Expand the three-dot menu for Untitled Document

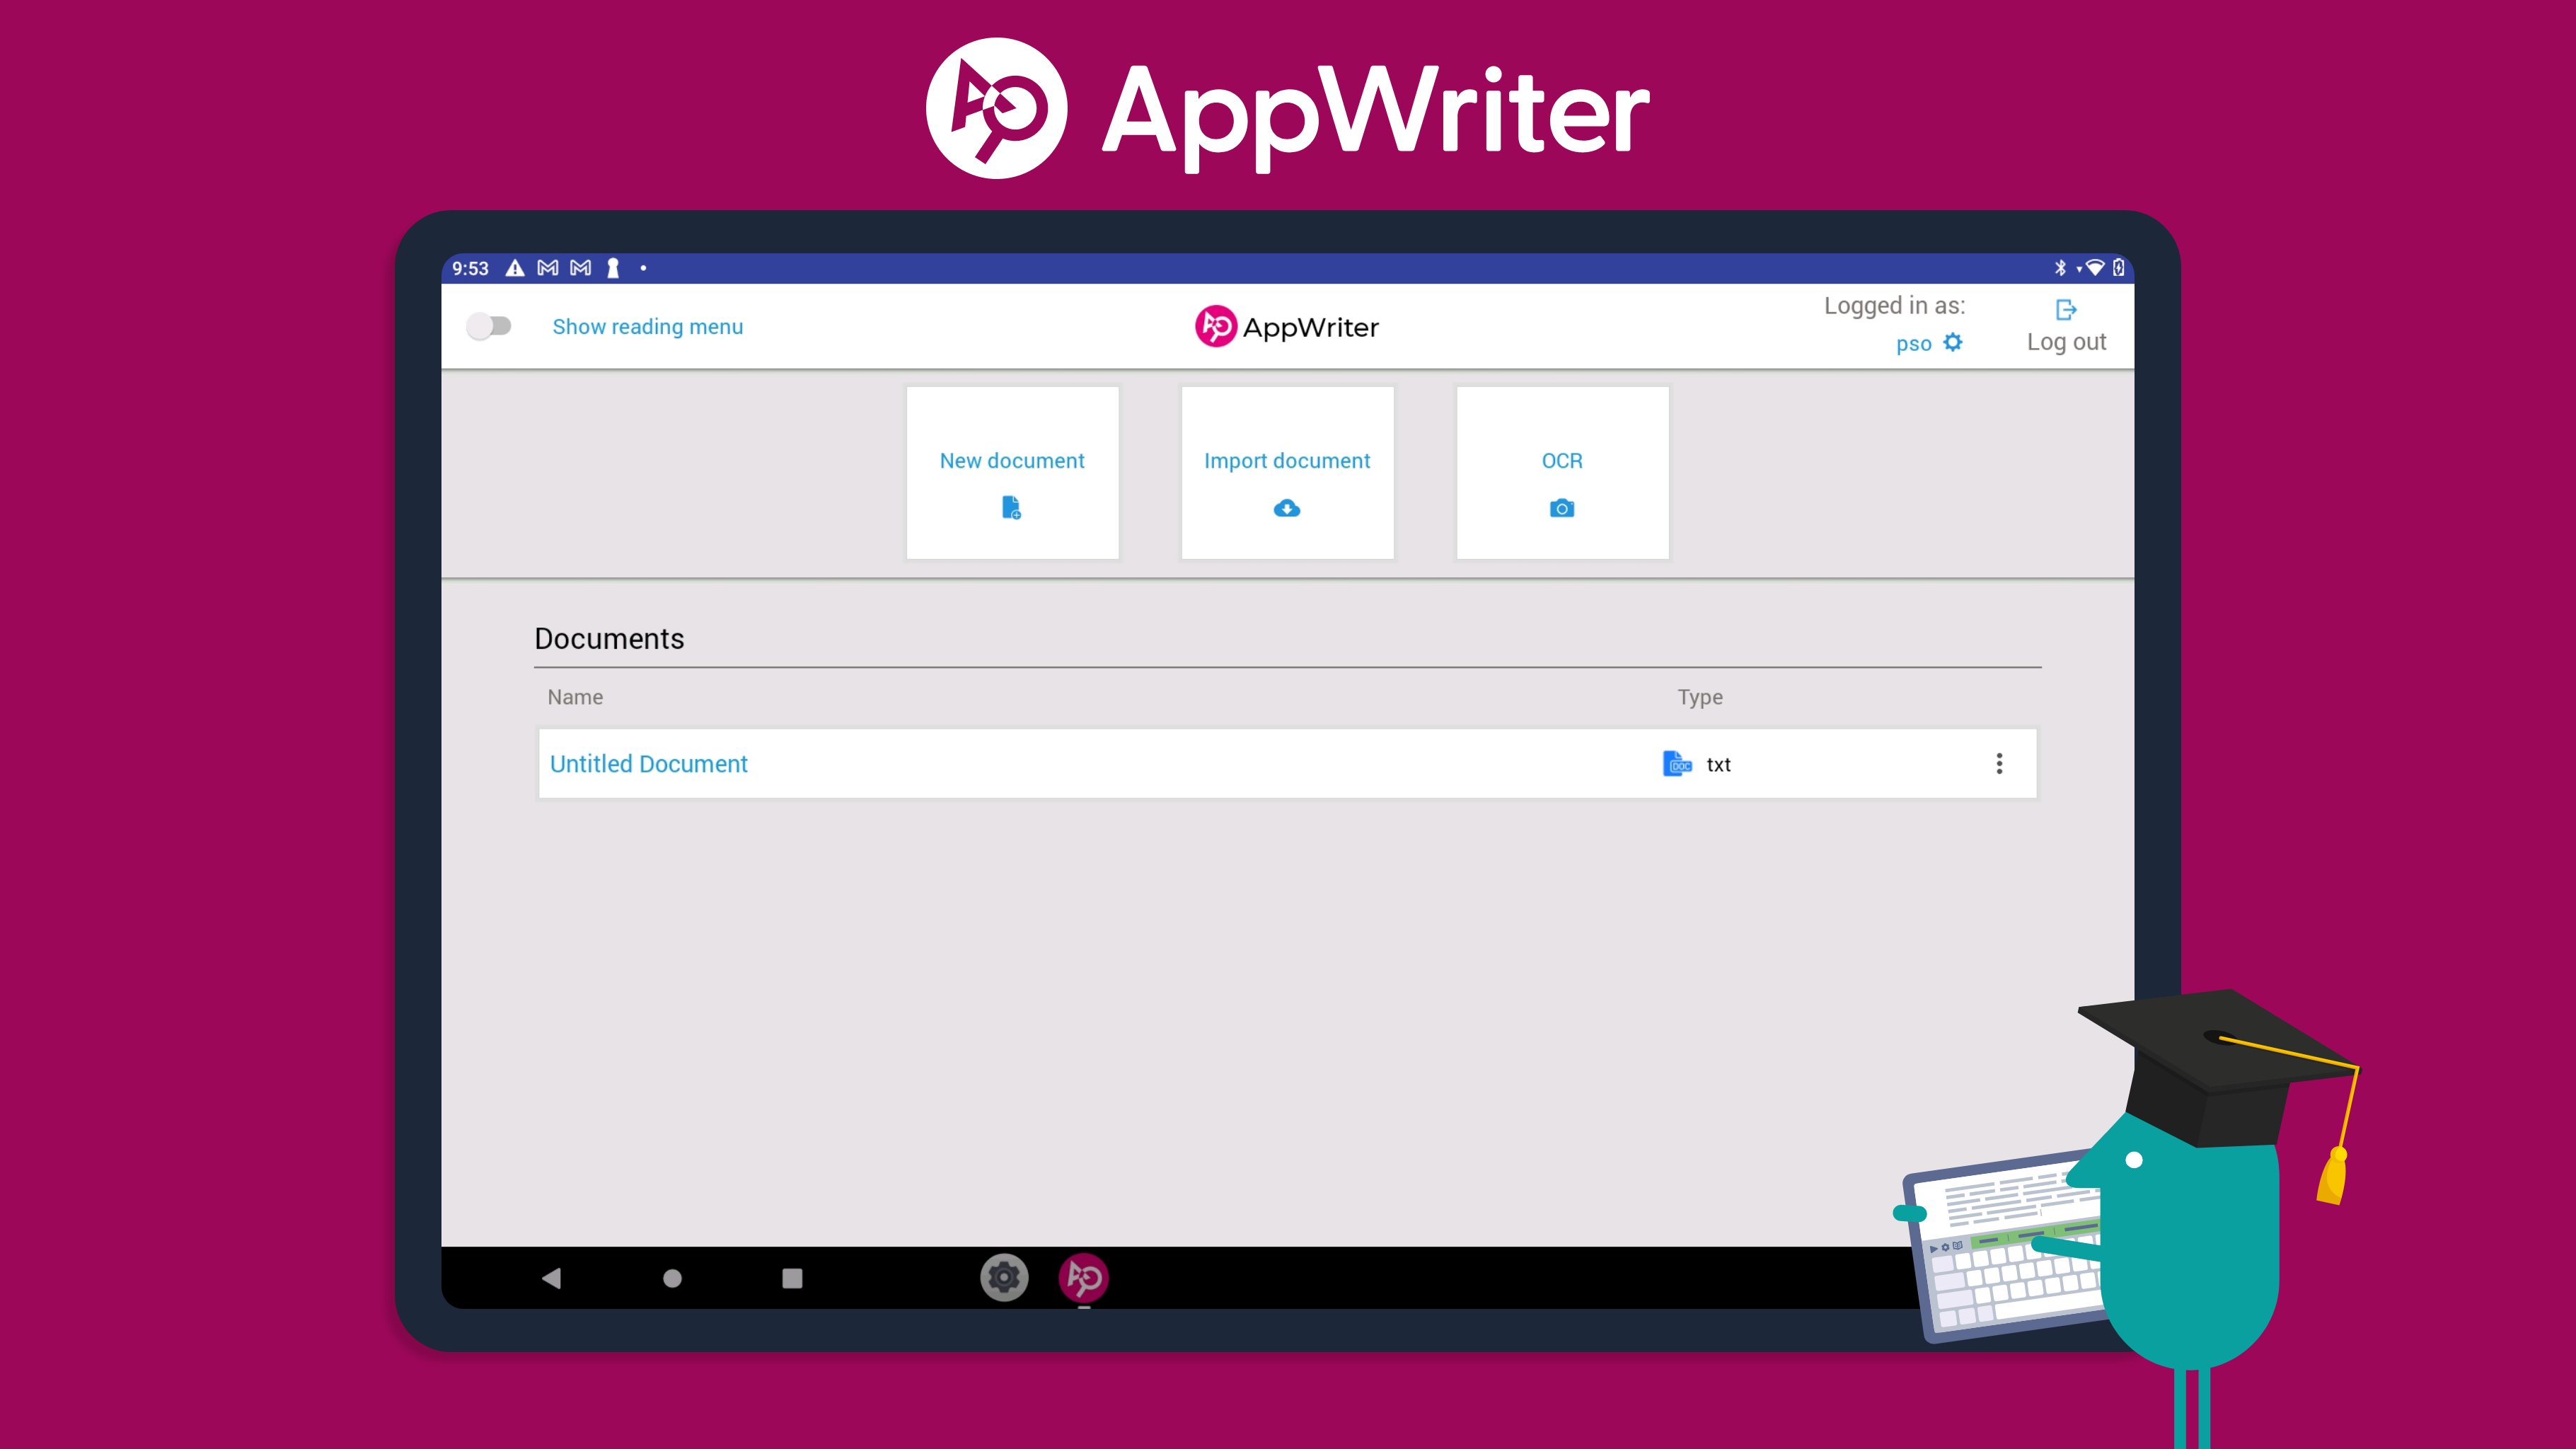coord(1999,764)
